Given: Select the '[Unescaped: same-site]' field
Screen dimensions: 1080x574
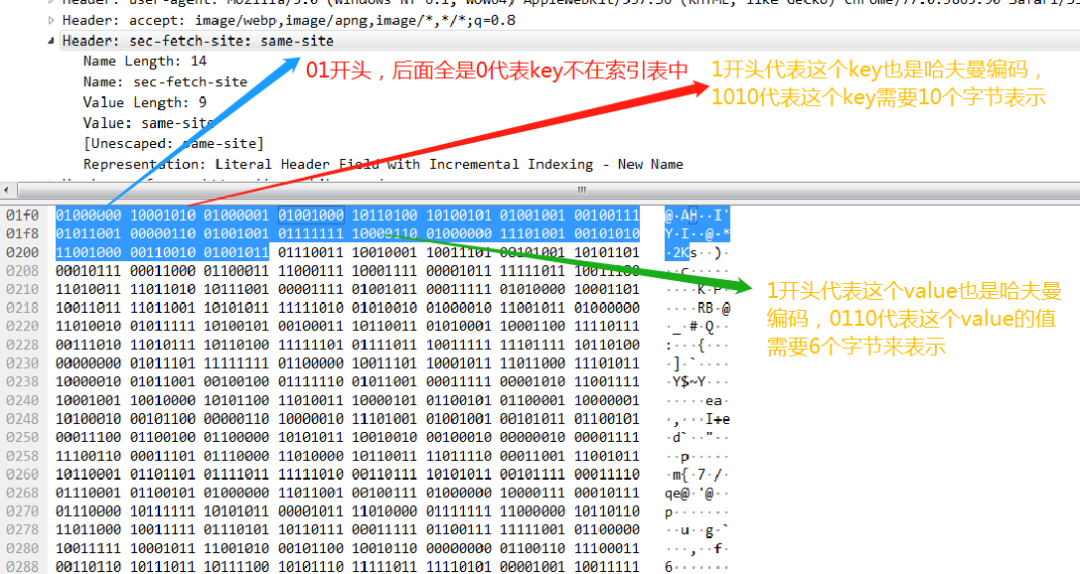Looking at the screenshot, I should coord(174,144).
